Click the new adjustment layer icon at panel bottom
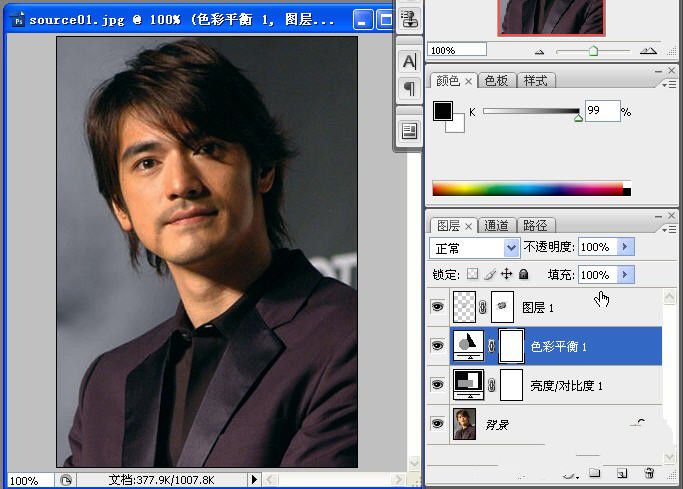The width and height of the screenshot is (683, 489). point(569,475)
